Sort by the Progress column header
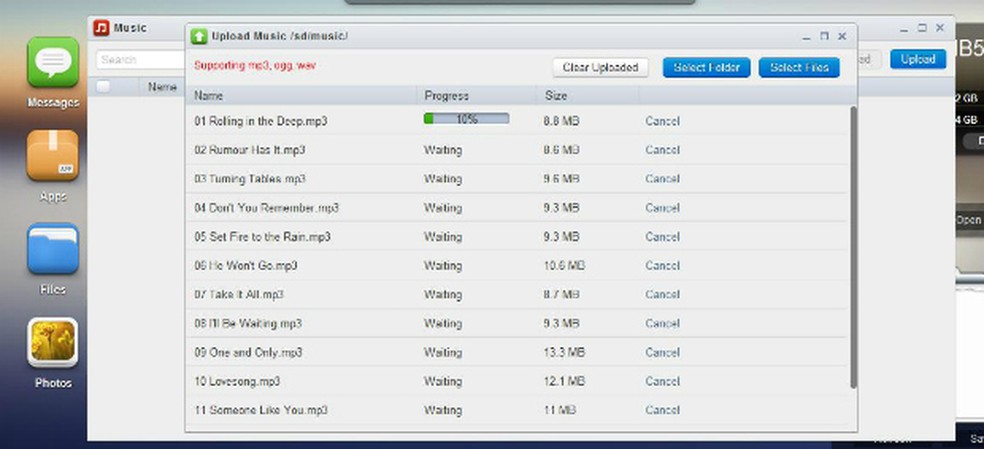This screenshot has height=449, width=984. point(446,95)
